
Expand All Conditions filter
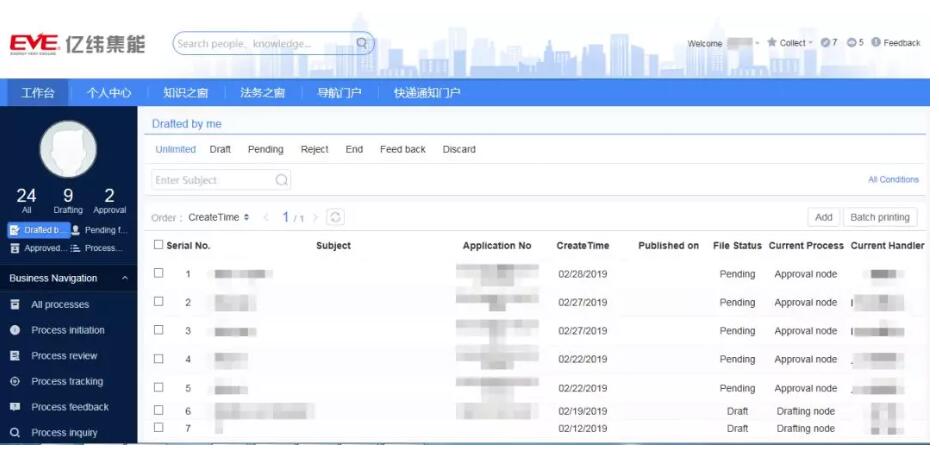click(893, 179)
